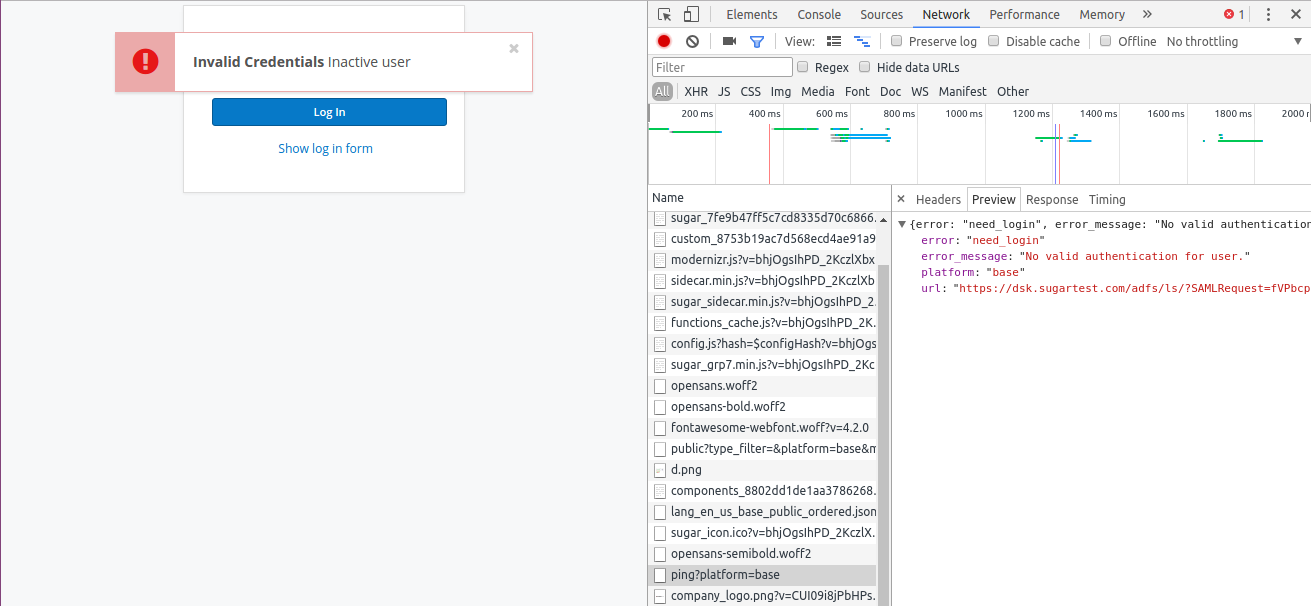Select the lang_en_us_base_public_ordered.json request
The image size is (1311, 606).
pyautogui.click(x=762, y=512)
